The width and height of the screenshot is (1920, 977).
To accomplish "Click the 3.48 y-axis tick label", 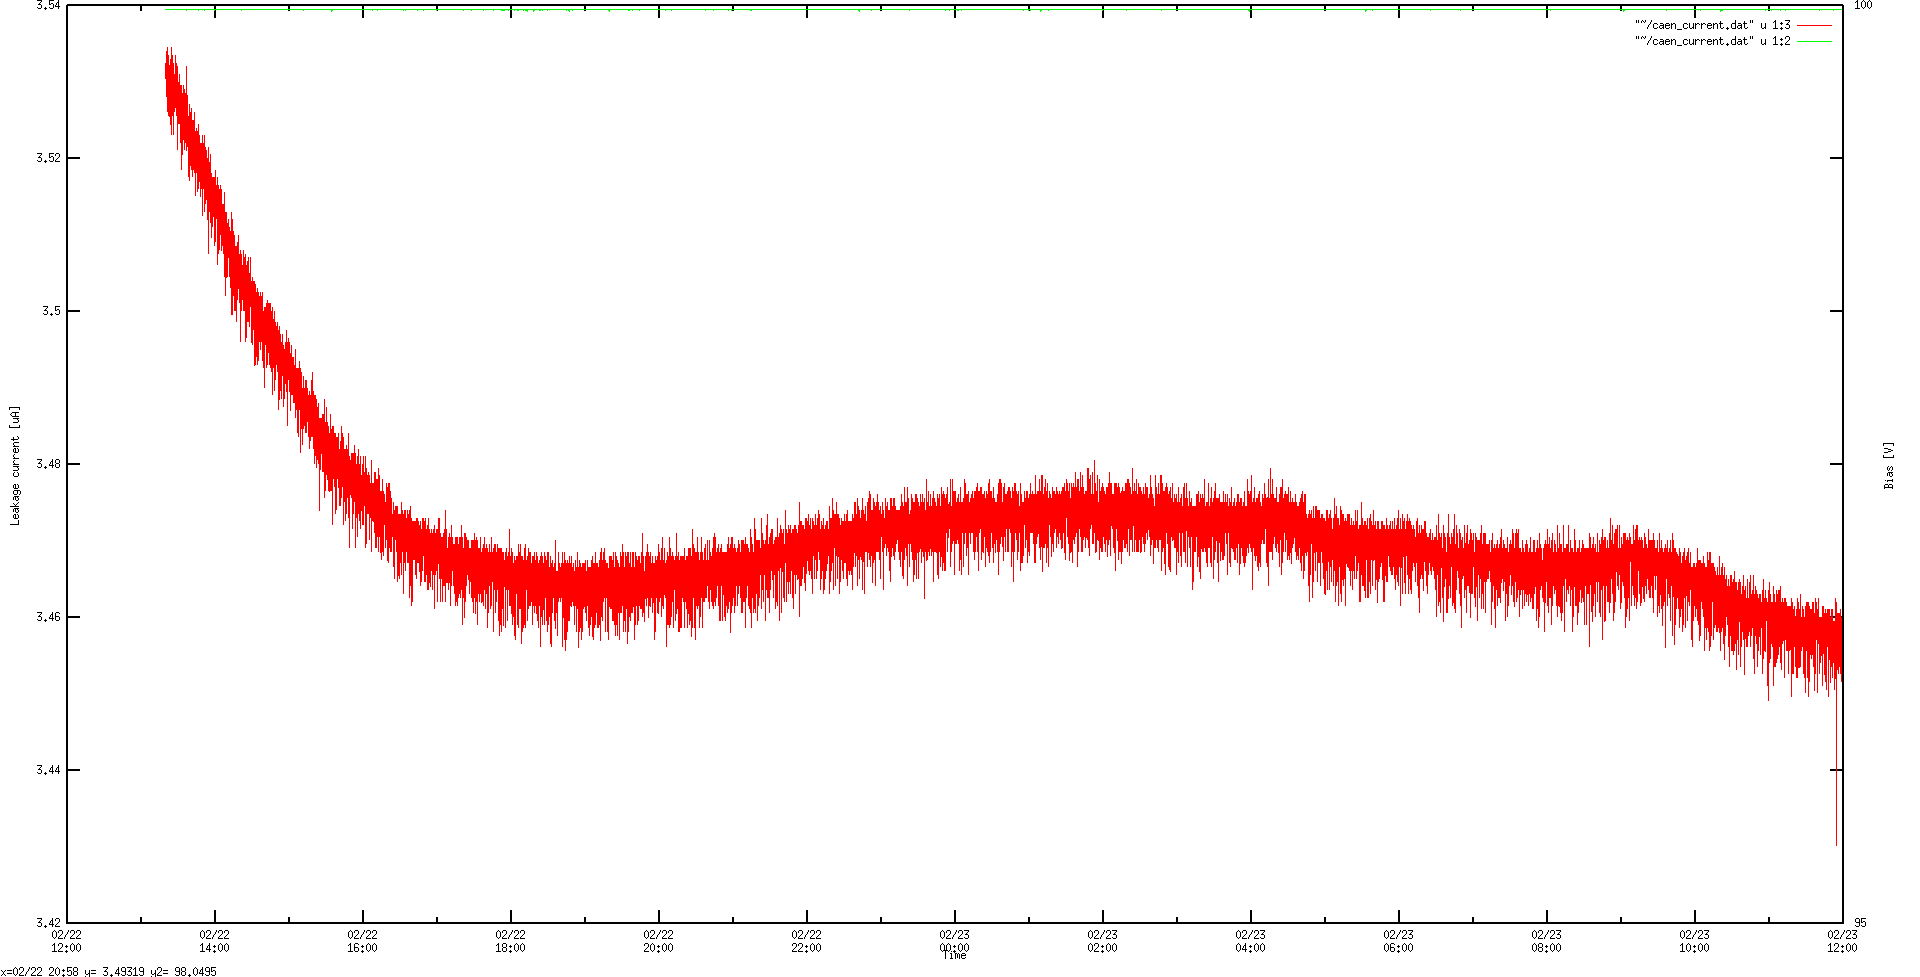I will click(48, 464).
